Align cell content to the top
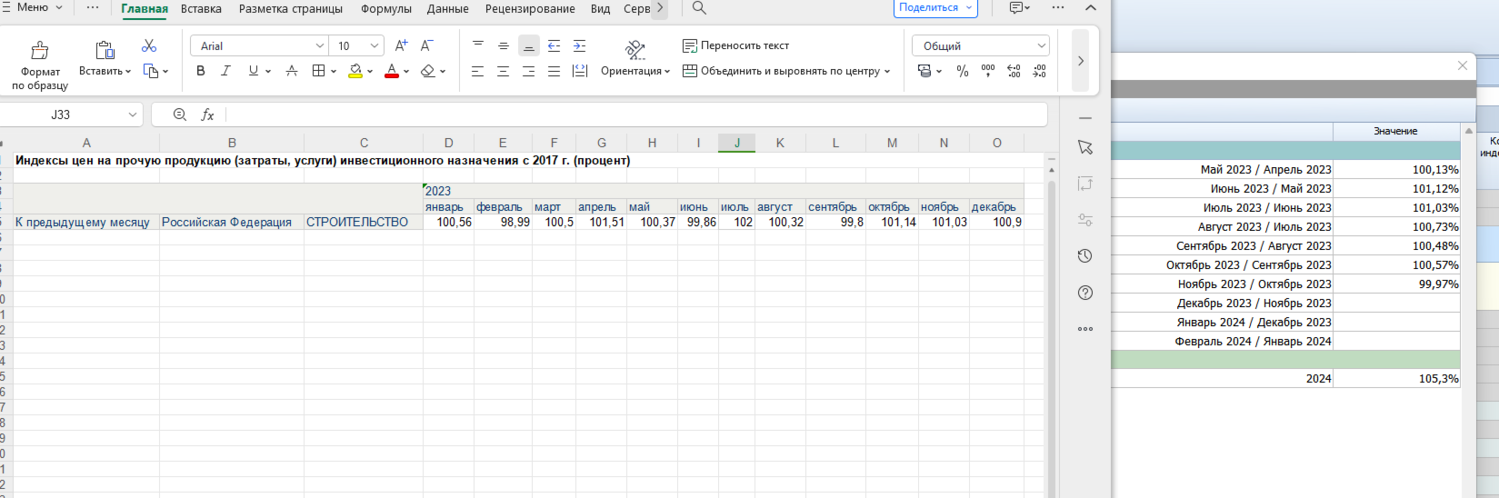Screen dimensions: 1499x498 pyautogui.click(x=478, y=46)
